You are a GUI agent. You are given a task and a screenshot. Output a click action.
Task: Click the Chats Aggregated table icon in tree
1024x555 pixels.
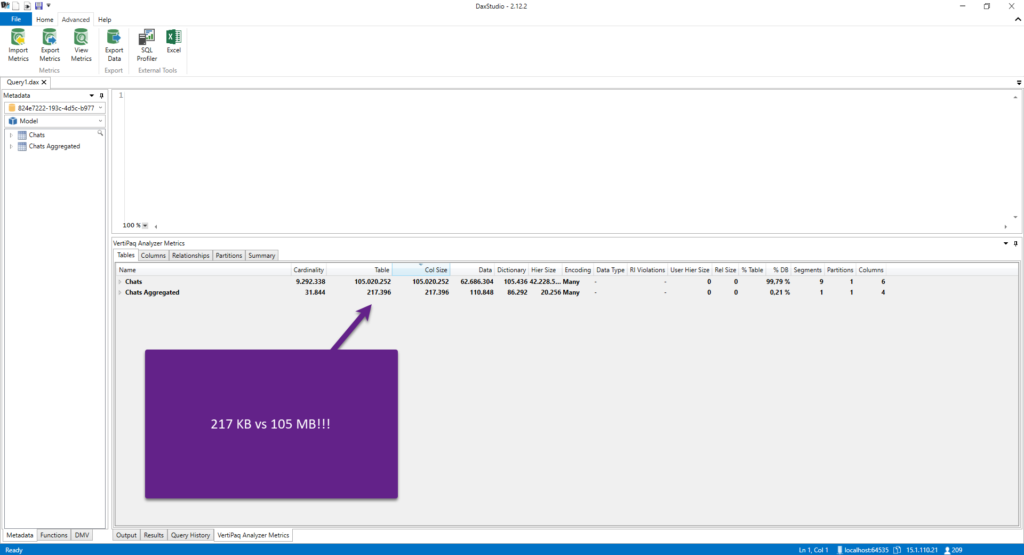click(22, 147)
